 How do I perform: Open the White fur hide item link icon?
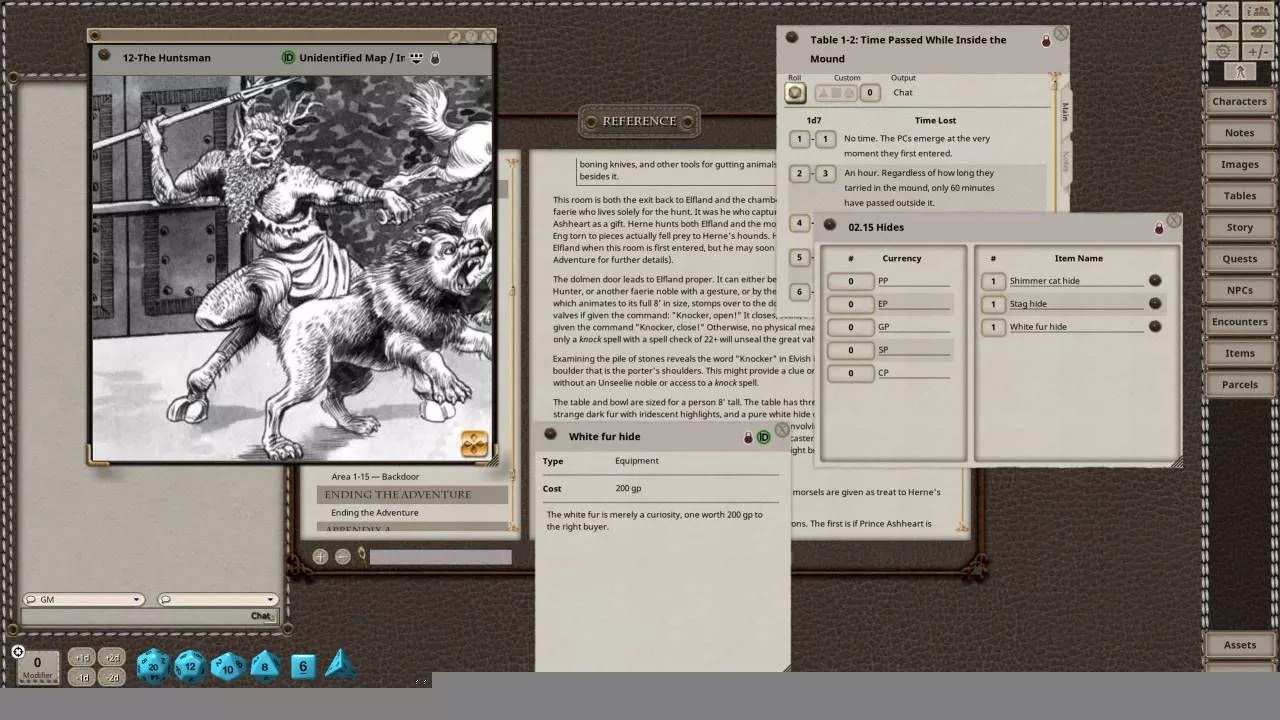click(x=1155, y=327)
